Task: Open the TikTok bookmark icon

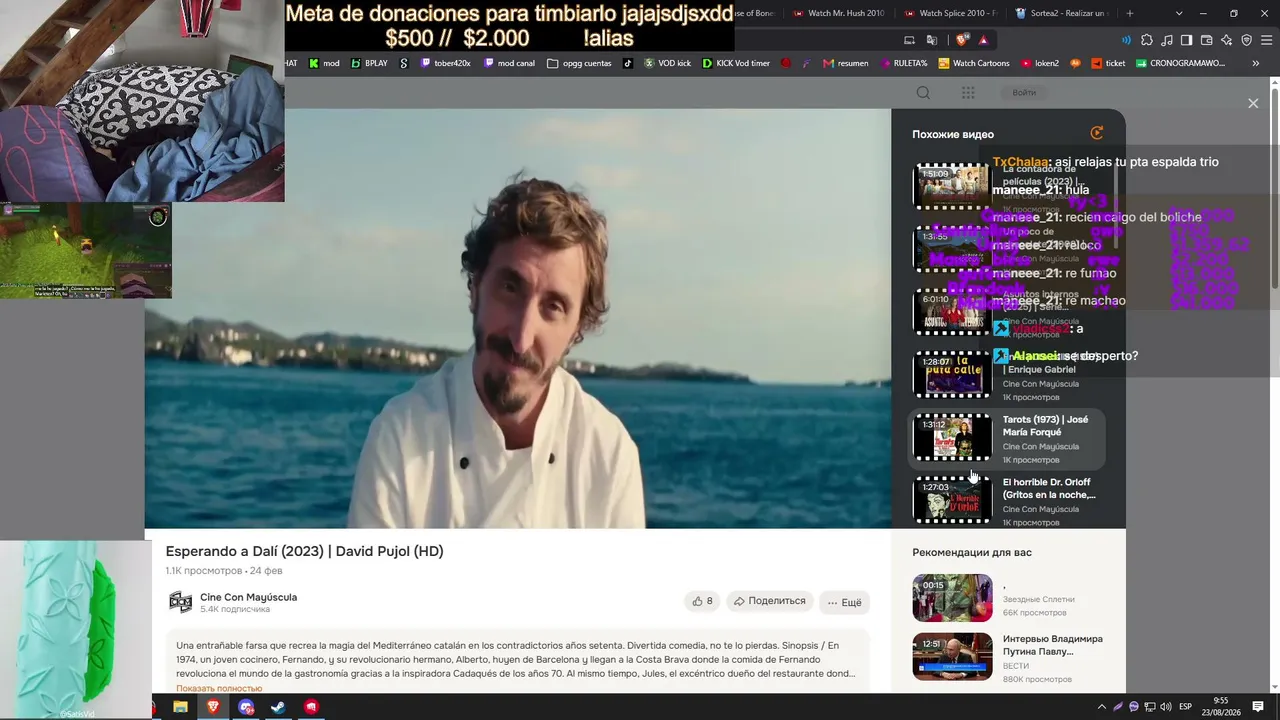Action: [628, 63]
